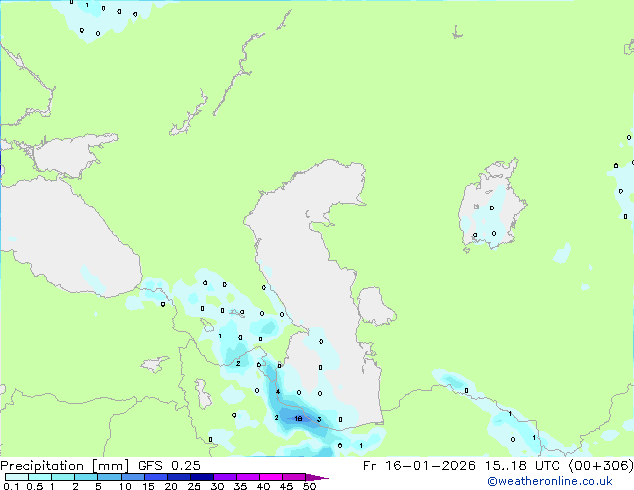The image size is (634, 490).
Task: Click the legend label "0.1"
Action: (x=11, y=486)
